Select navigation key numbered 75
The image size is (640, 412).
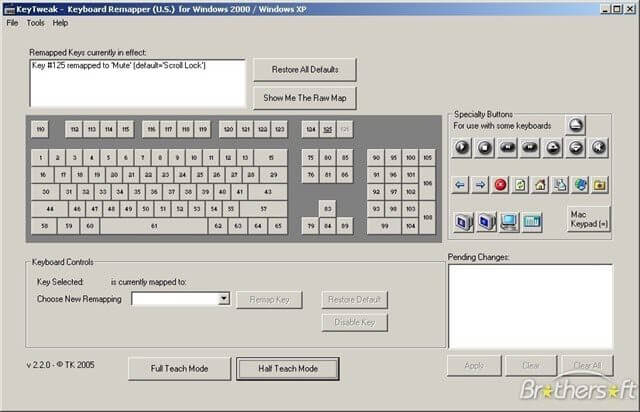point(311,158)
